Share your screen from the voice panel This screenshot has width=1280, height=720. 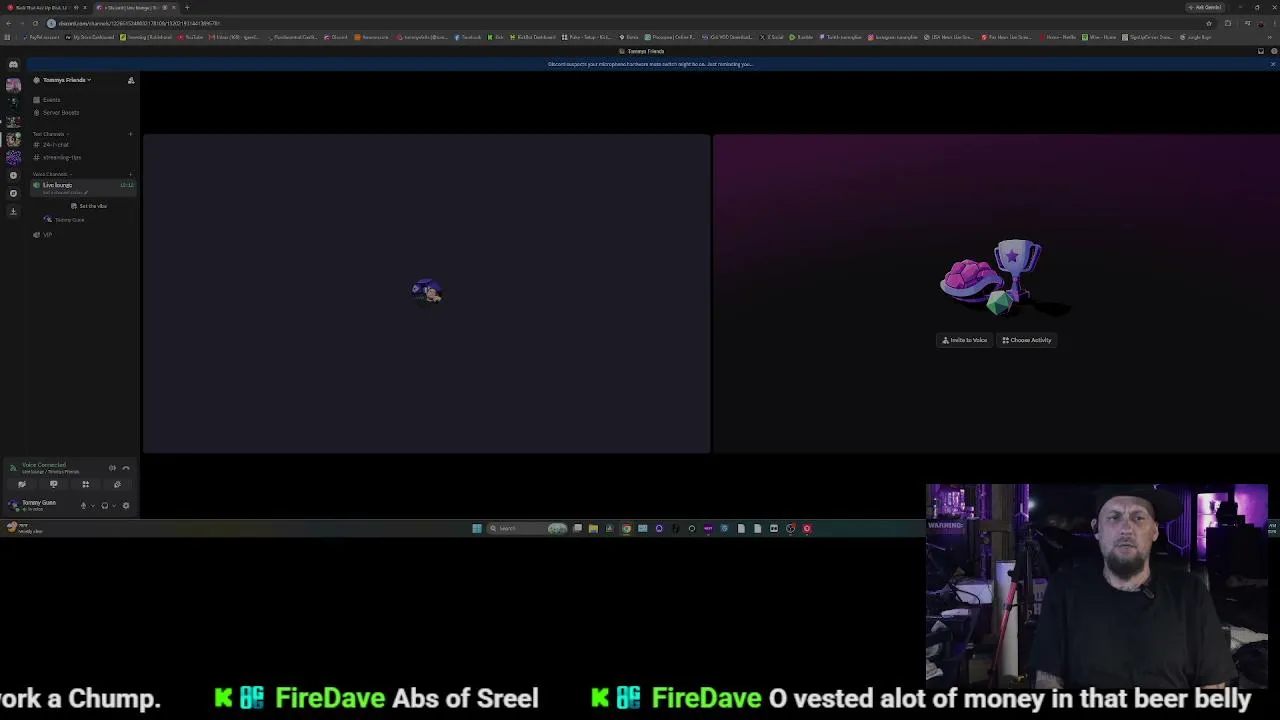pyautogui.click(x=54, y=485)
